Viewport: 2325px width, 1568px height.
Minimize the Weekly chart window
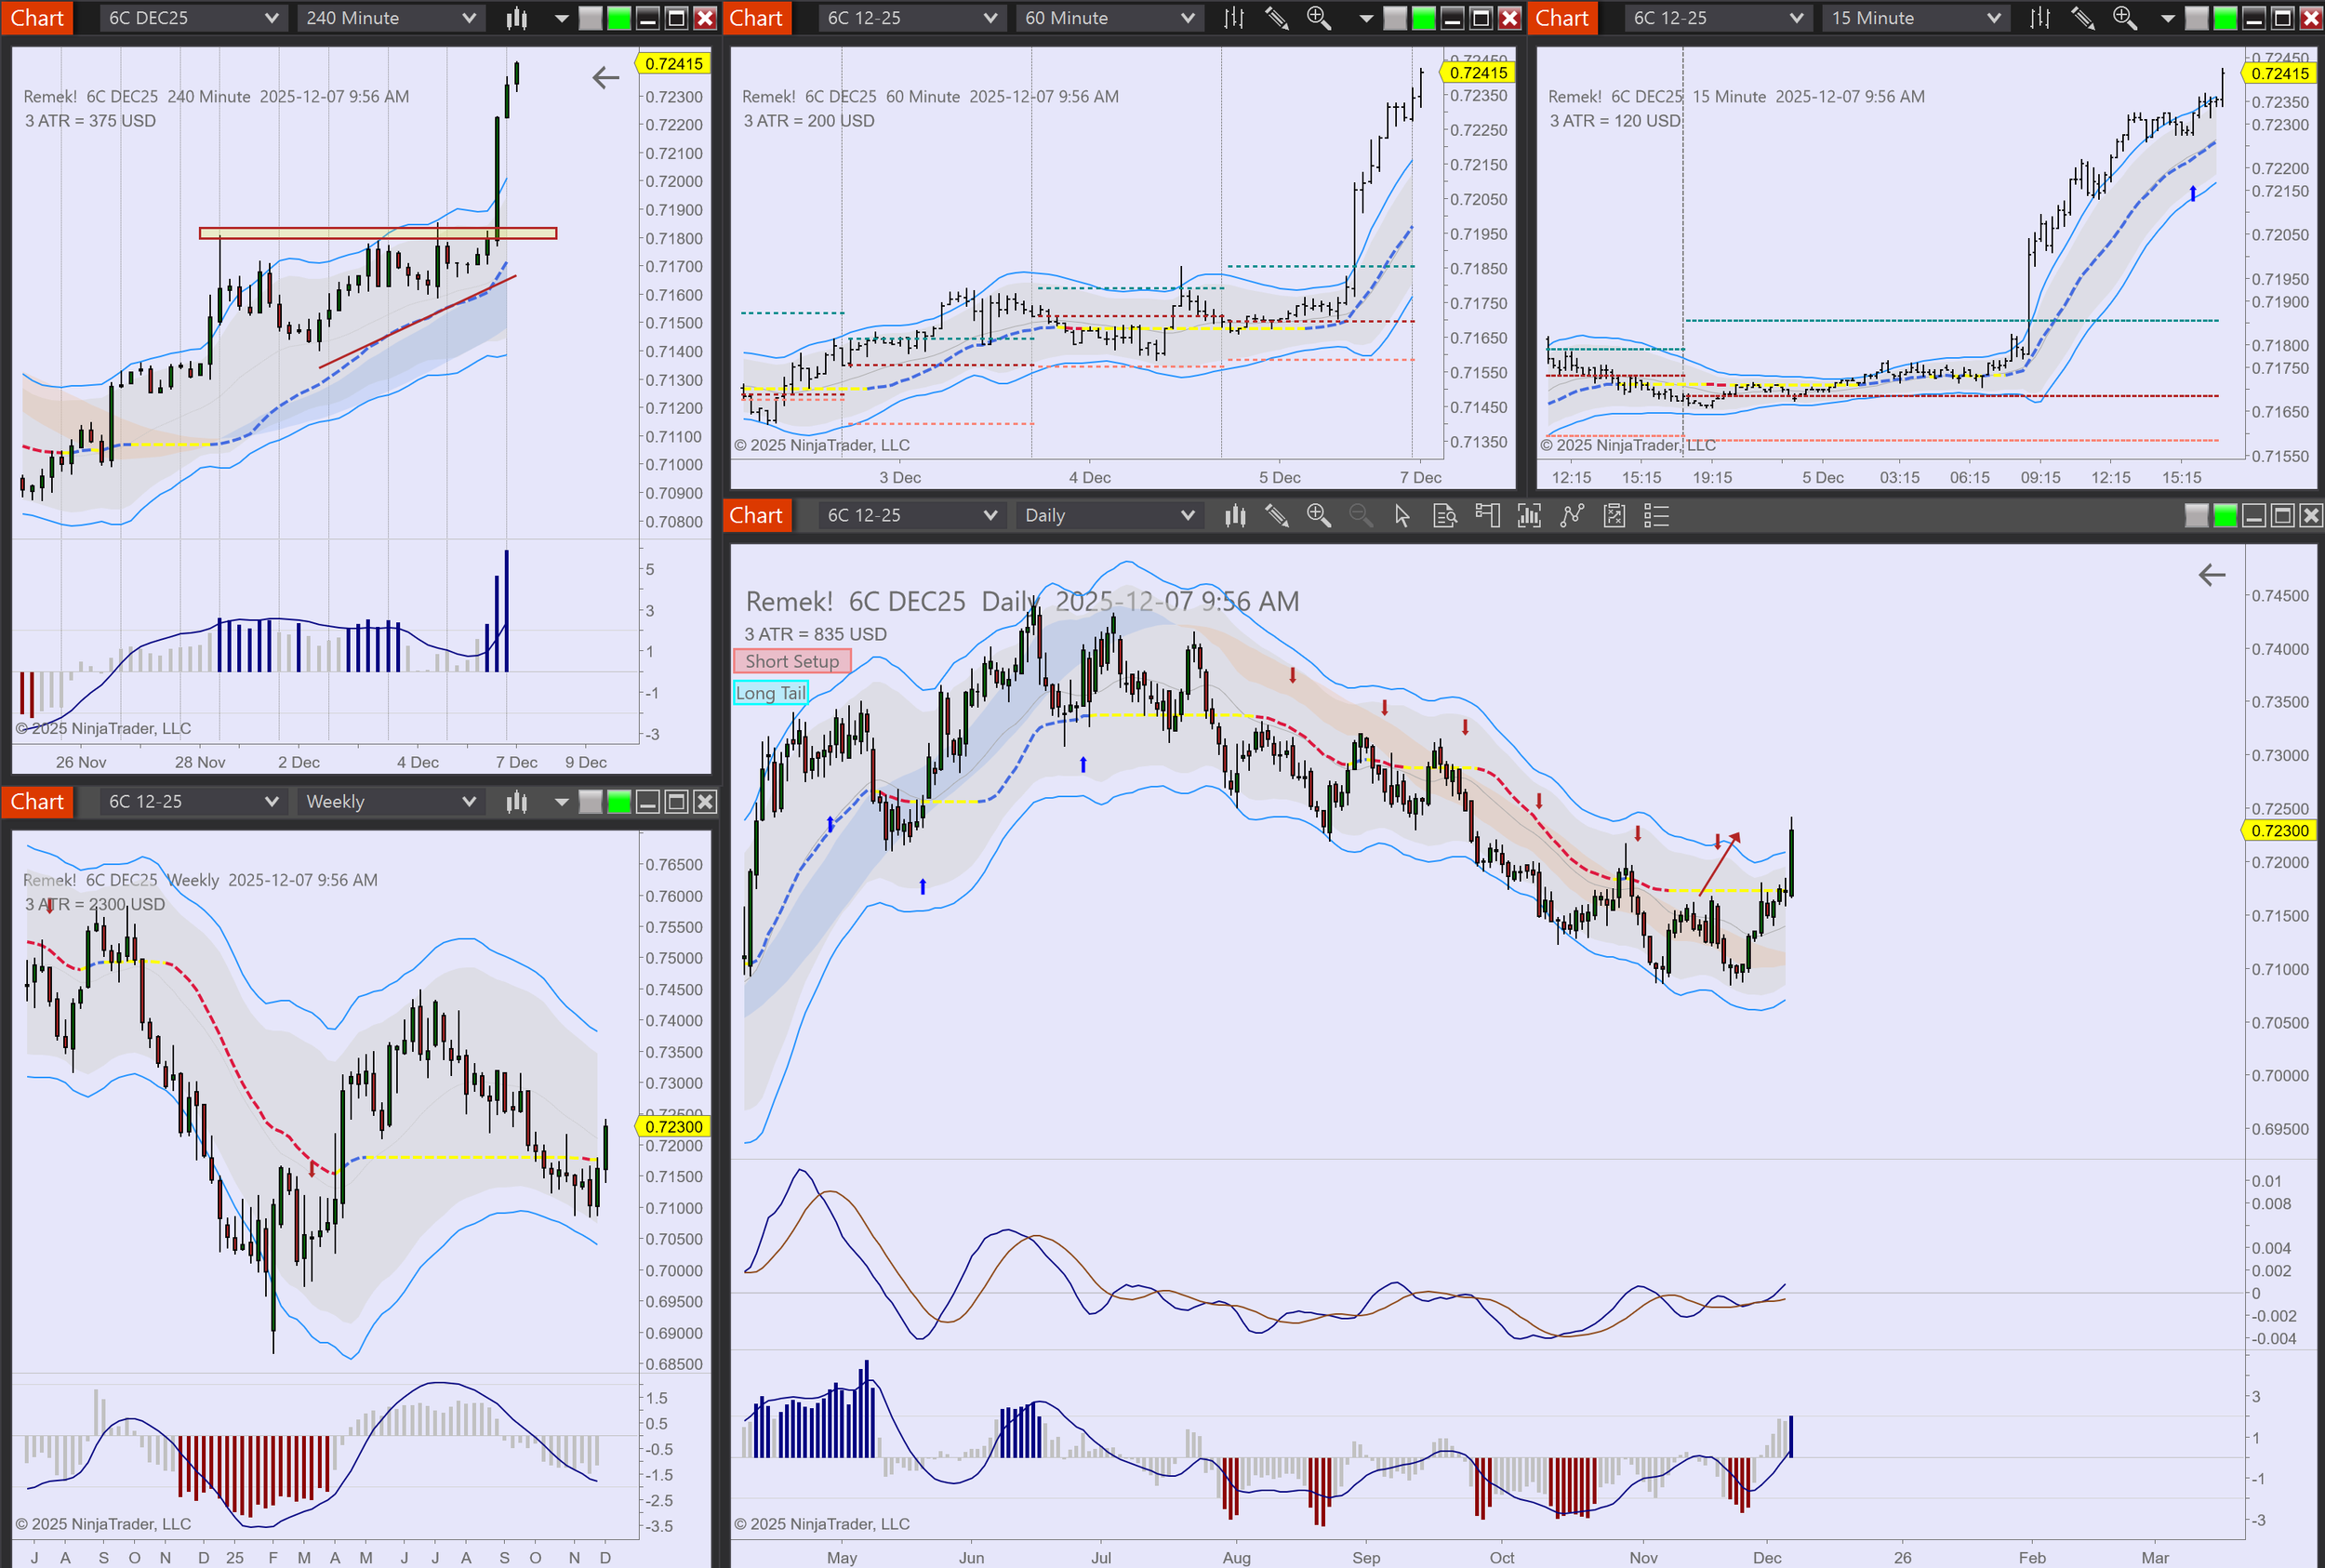point(648,802)
